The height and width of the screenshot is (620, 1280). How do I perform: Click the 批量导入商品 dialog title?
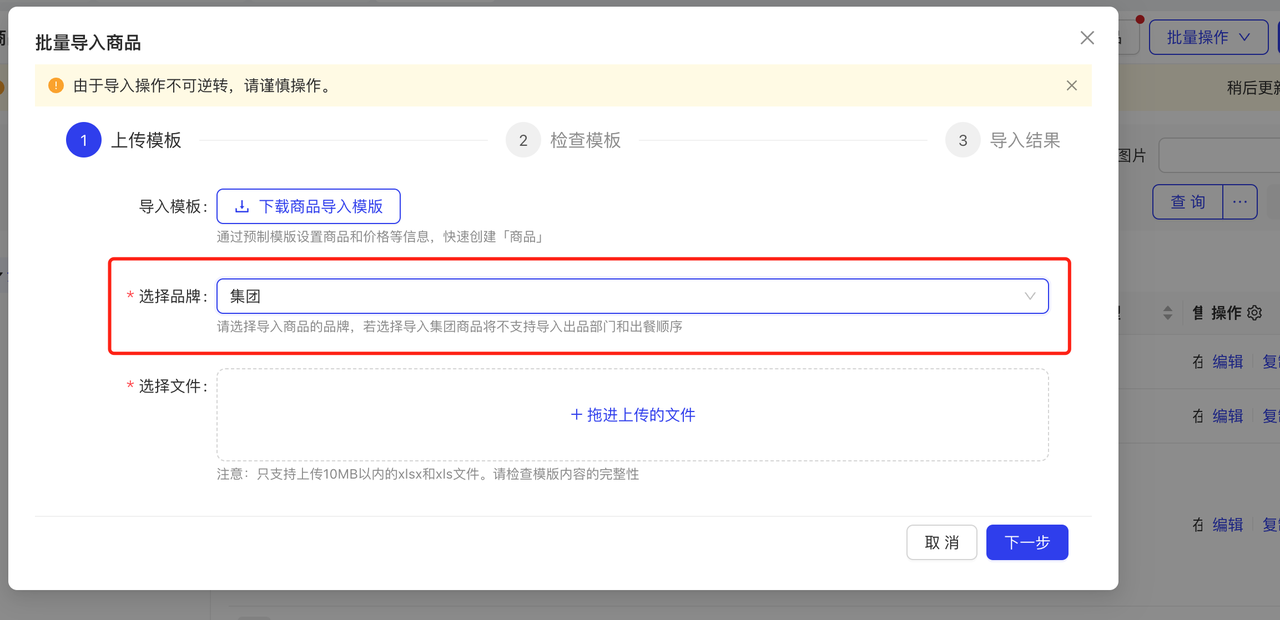pos(88,42)
